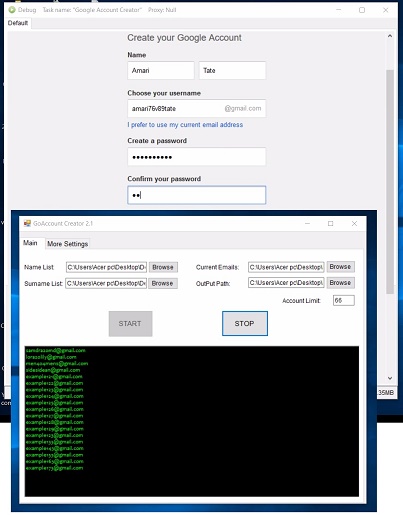Click the STOP button
The width and height of the screenshot is (403, 515).
pyautogui.click(x=245, y=323)
